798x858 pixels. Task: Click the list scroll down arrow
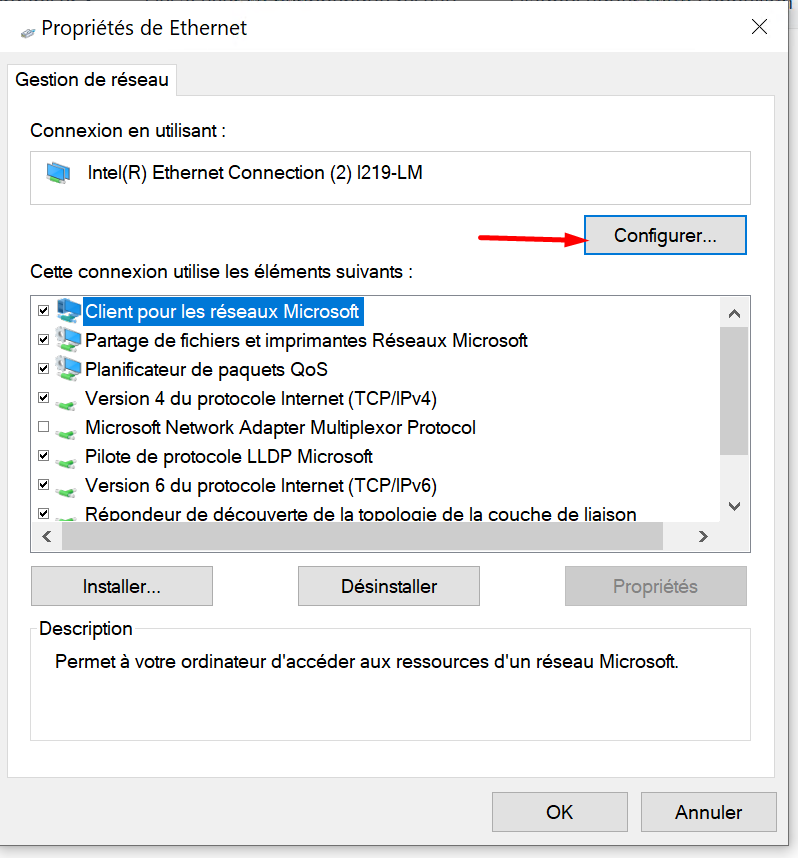(x=735, y=506)
